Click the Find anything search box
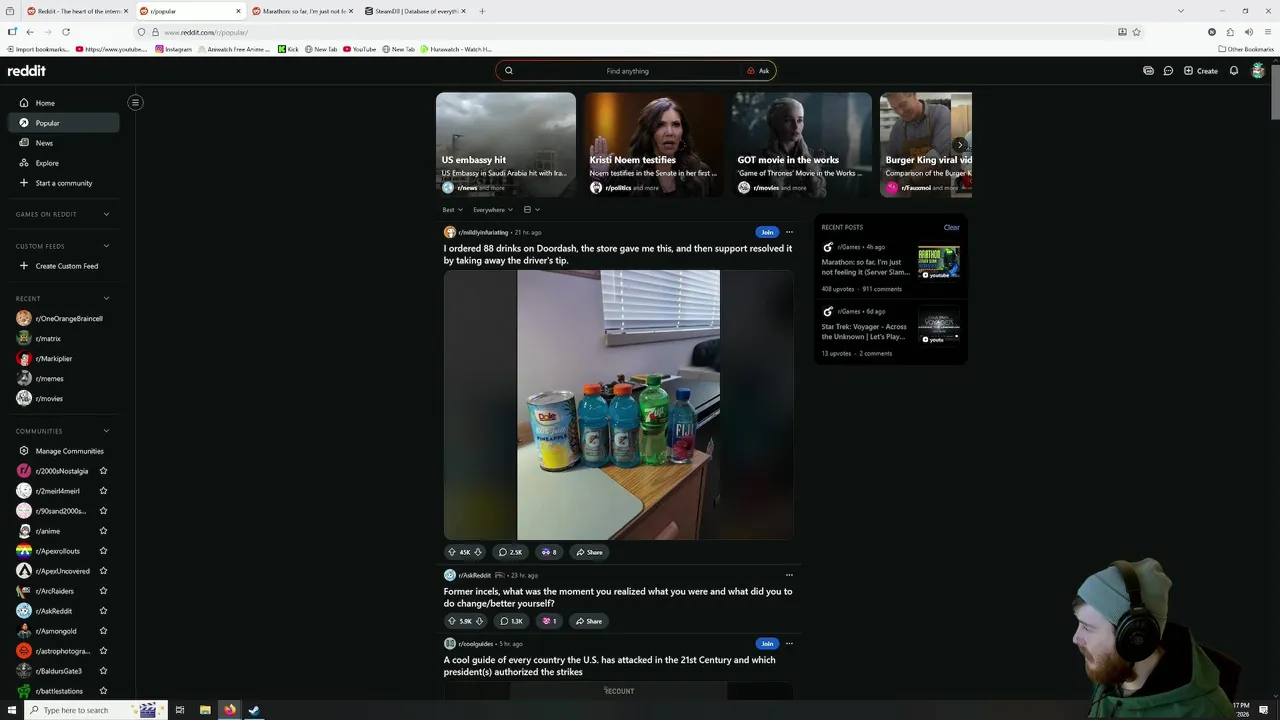This screenshot has width=1280, height=720. pyautogui.click(x=627, y=71)
